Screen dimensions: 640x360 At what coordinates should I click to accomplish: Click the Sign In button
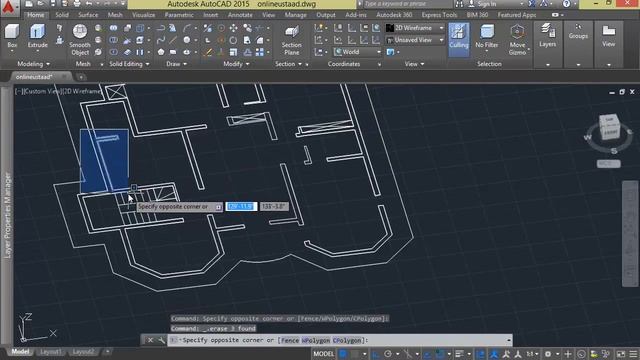pyautogui.click(x=487, y=4)
